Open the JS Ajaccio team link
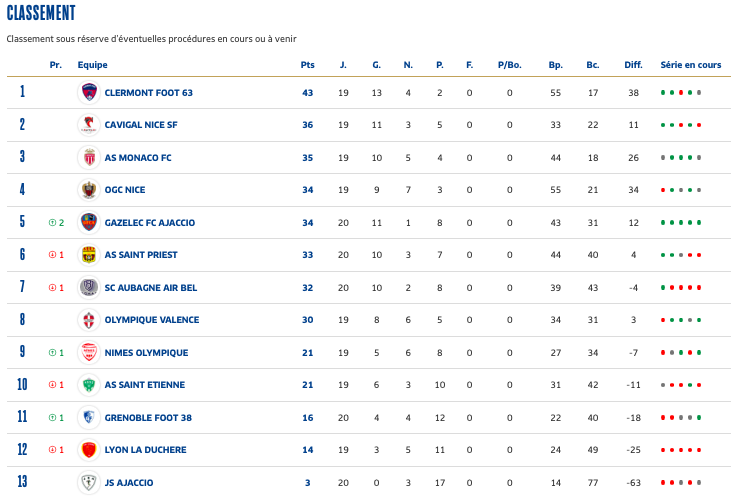Viewport: 731px width, 499px height. 129,483
